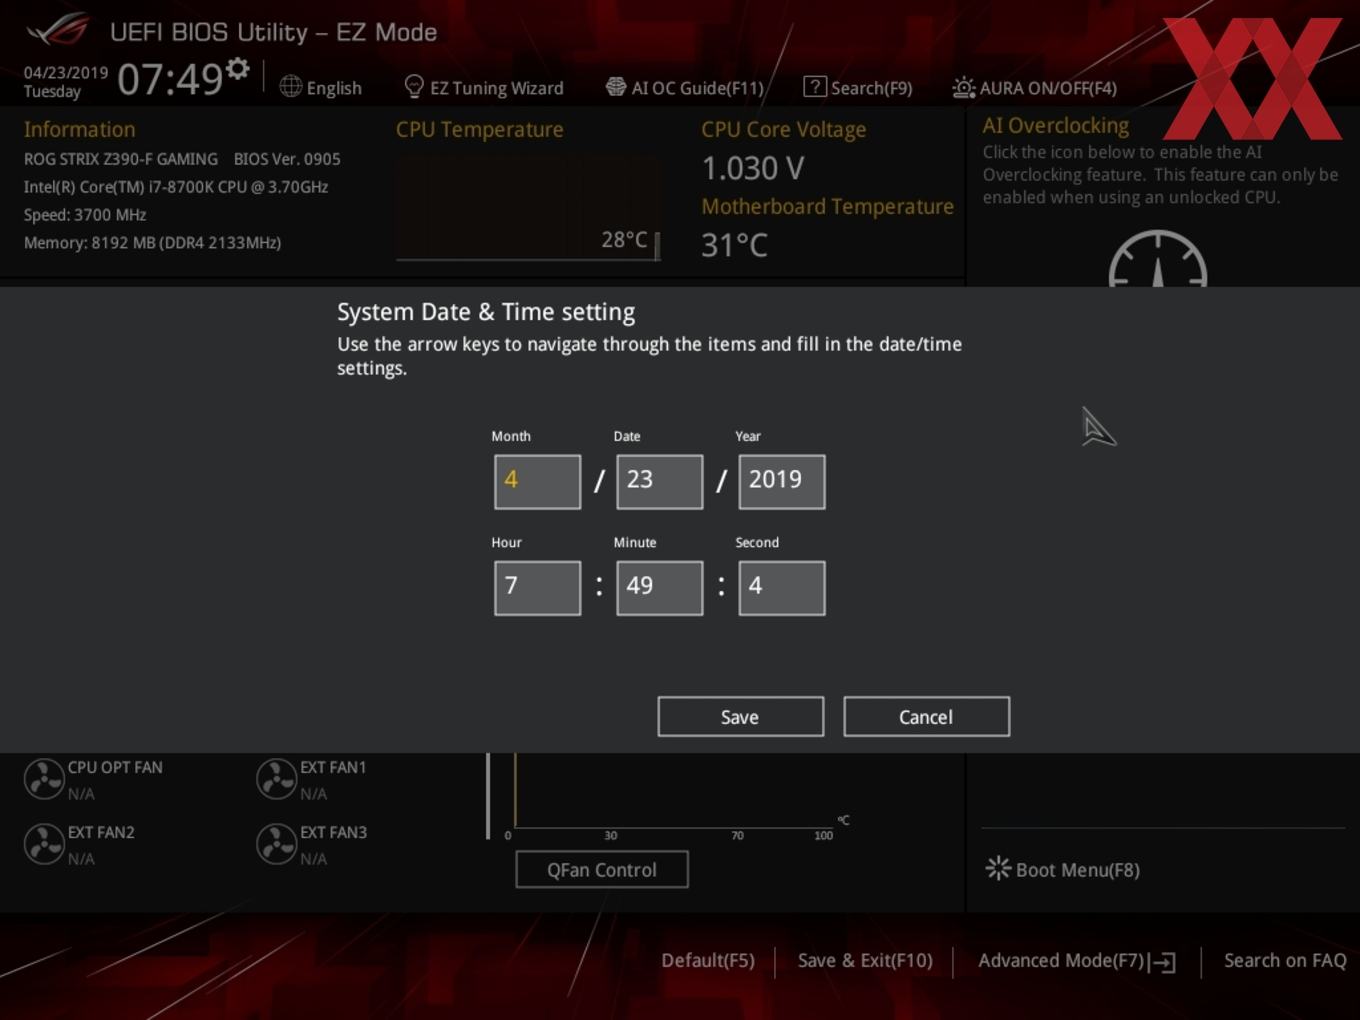Image resolution: width=1360 pixels, height=1020 pixels.
Task: Click the 04/23/2019 date text
Action: pos(66,73)
